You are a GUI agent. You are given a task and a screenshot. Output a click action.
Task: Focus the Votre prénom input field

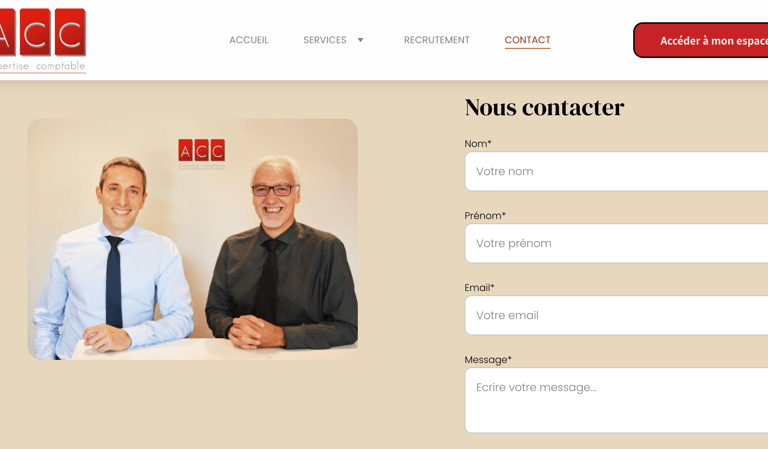click(x=616, y=243)
